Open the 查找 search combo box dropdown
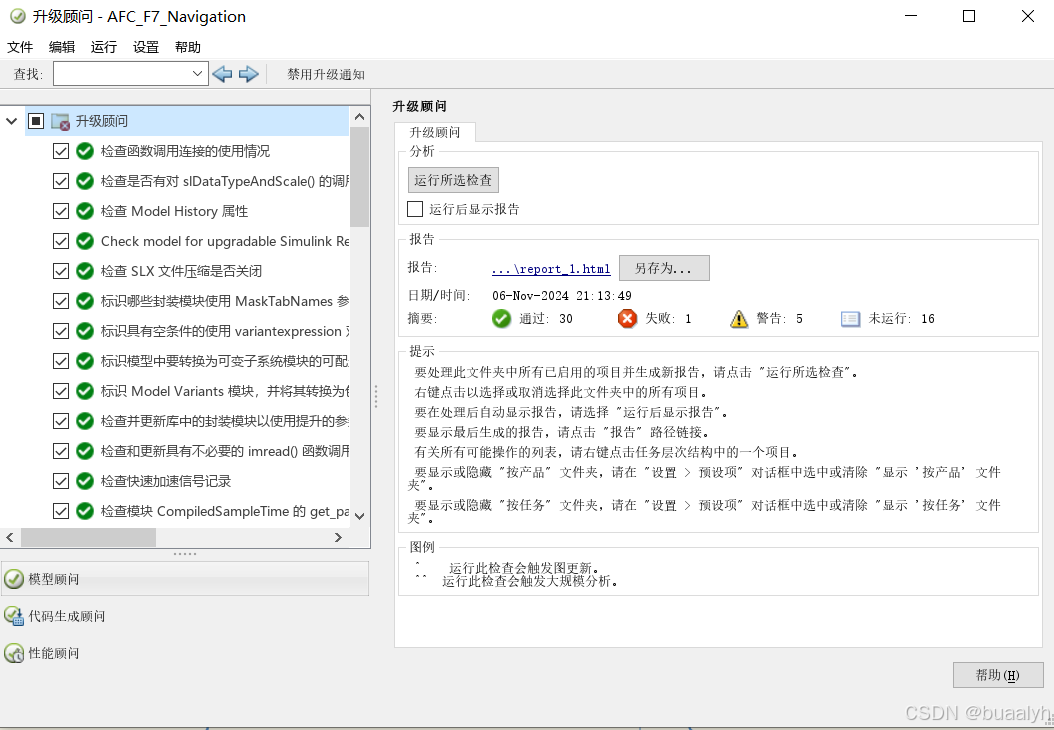This screenshot has width=1054, height=730. (x=197, y=73)
